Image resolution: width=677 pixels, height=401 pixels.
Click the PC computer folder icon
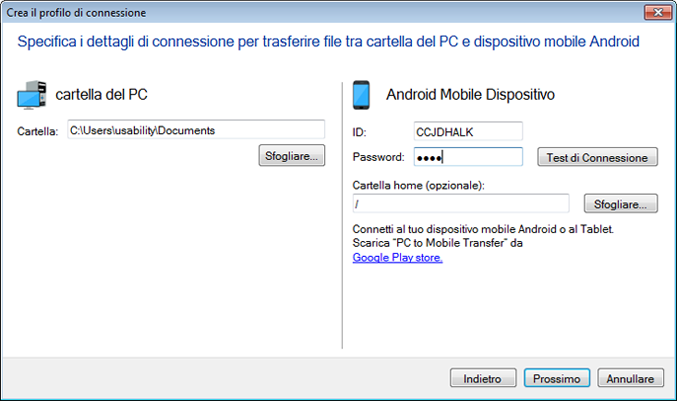click(x=33, y=95)
